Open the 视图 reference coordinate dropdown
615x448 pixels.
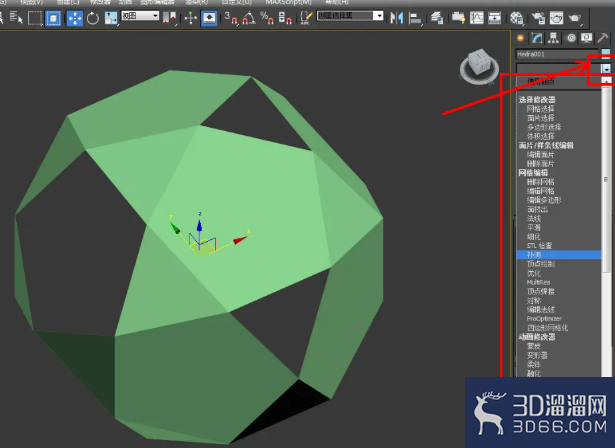(x=140, y=16)
